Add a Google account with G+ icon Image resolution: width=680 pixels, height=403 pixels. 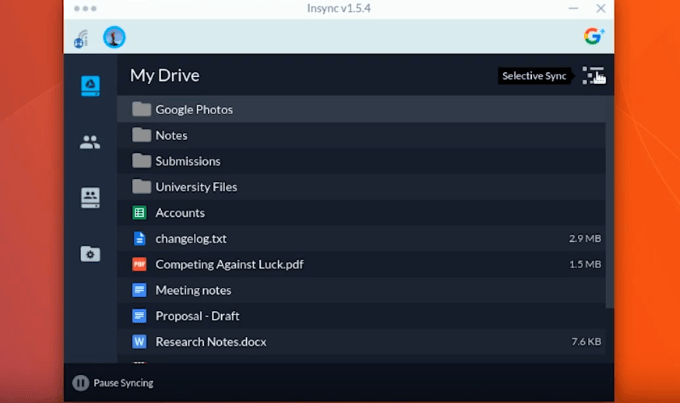[x=594, y=36]
